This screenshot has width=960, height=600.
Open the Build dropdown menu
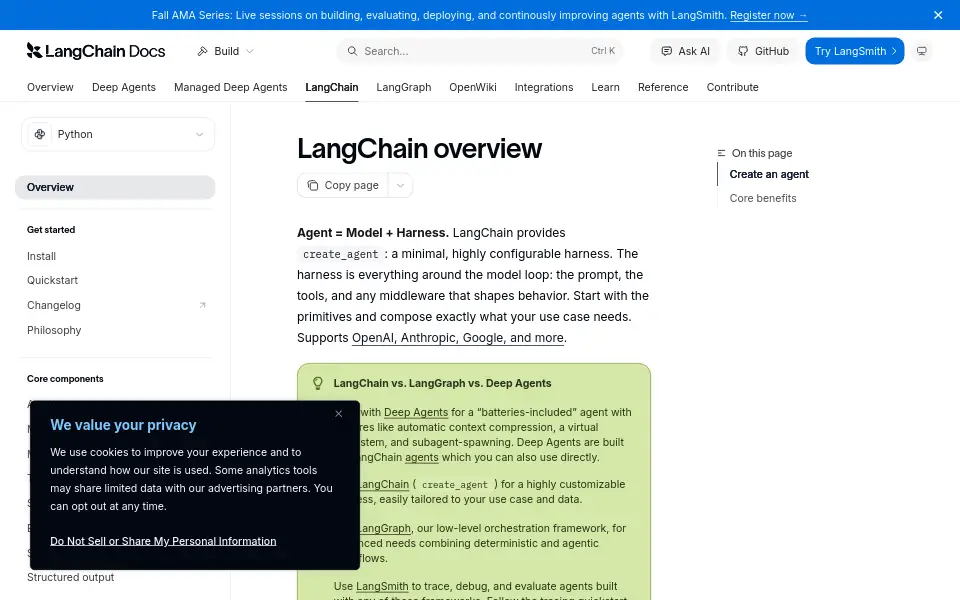tap(225, 51)
